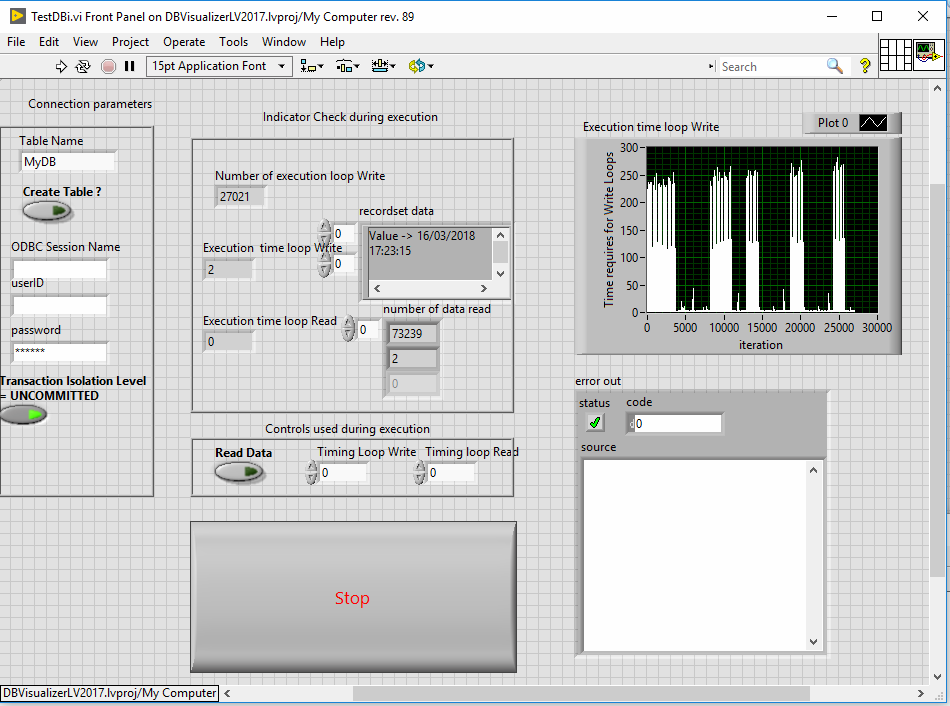Click the Timing loop Read stepper arrows

click(419, 472)
